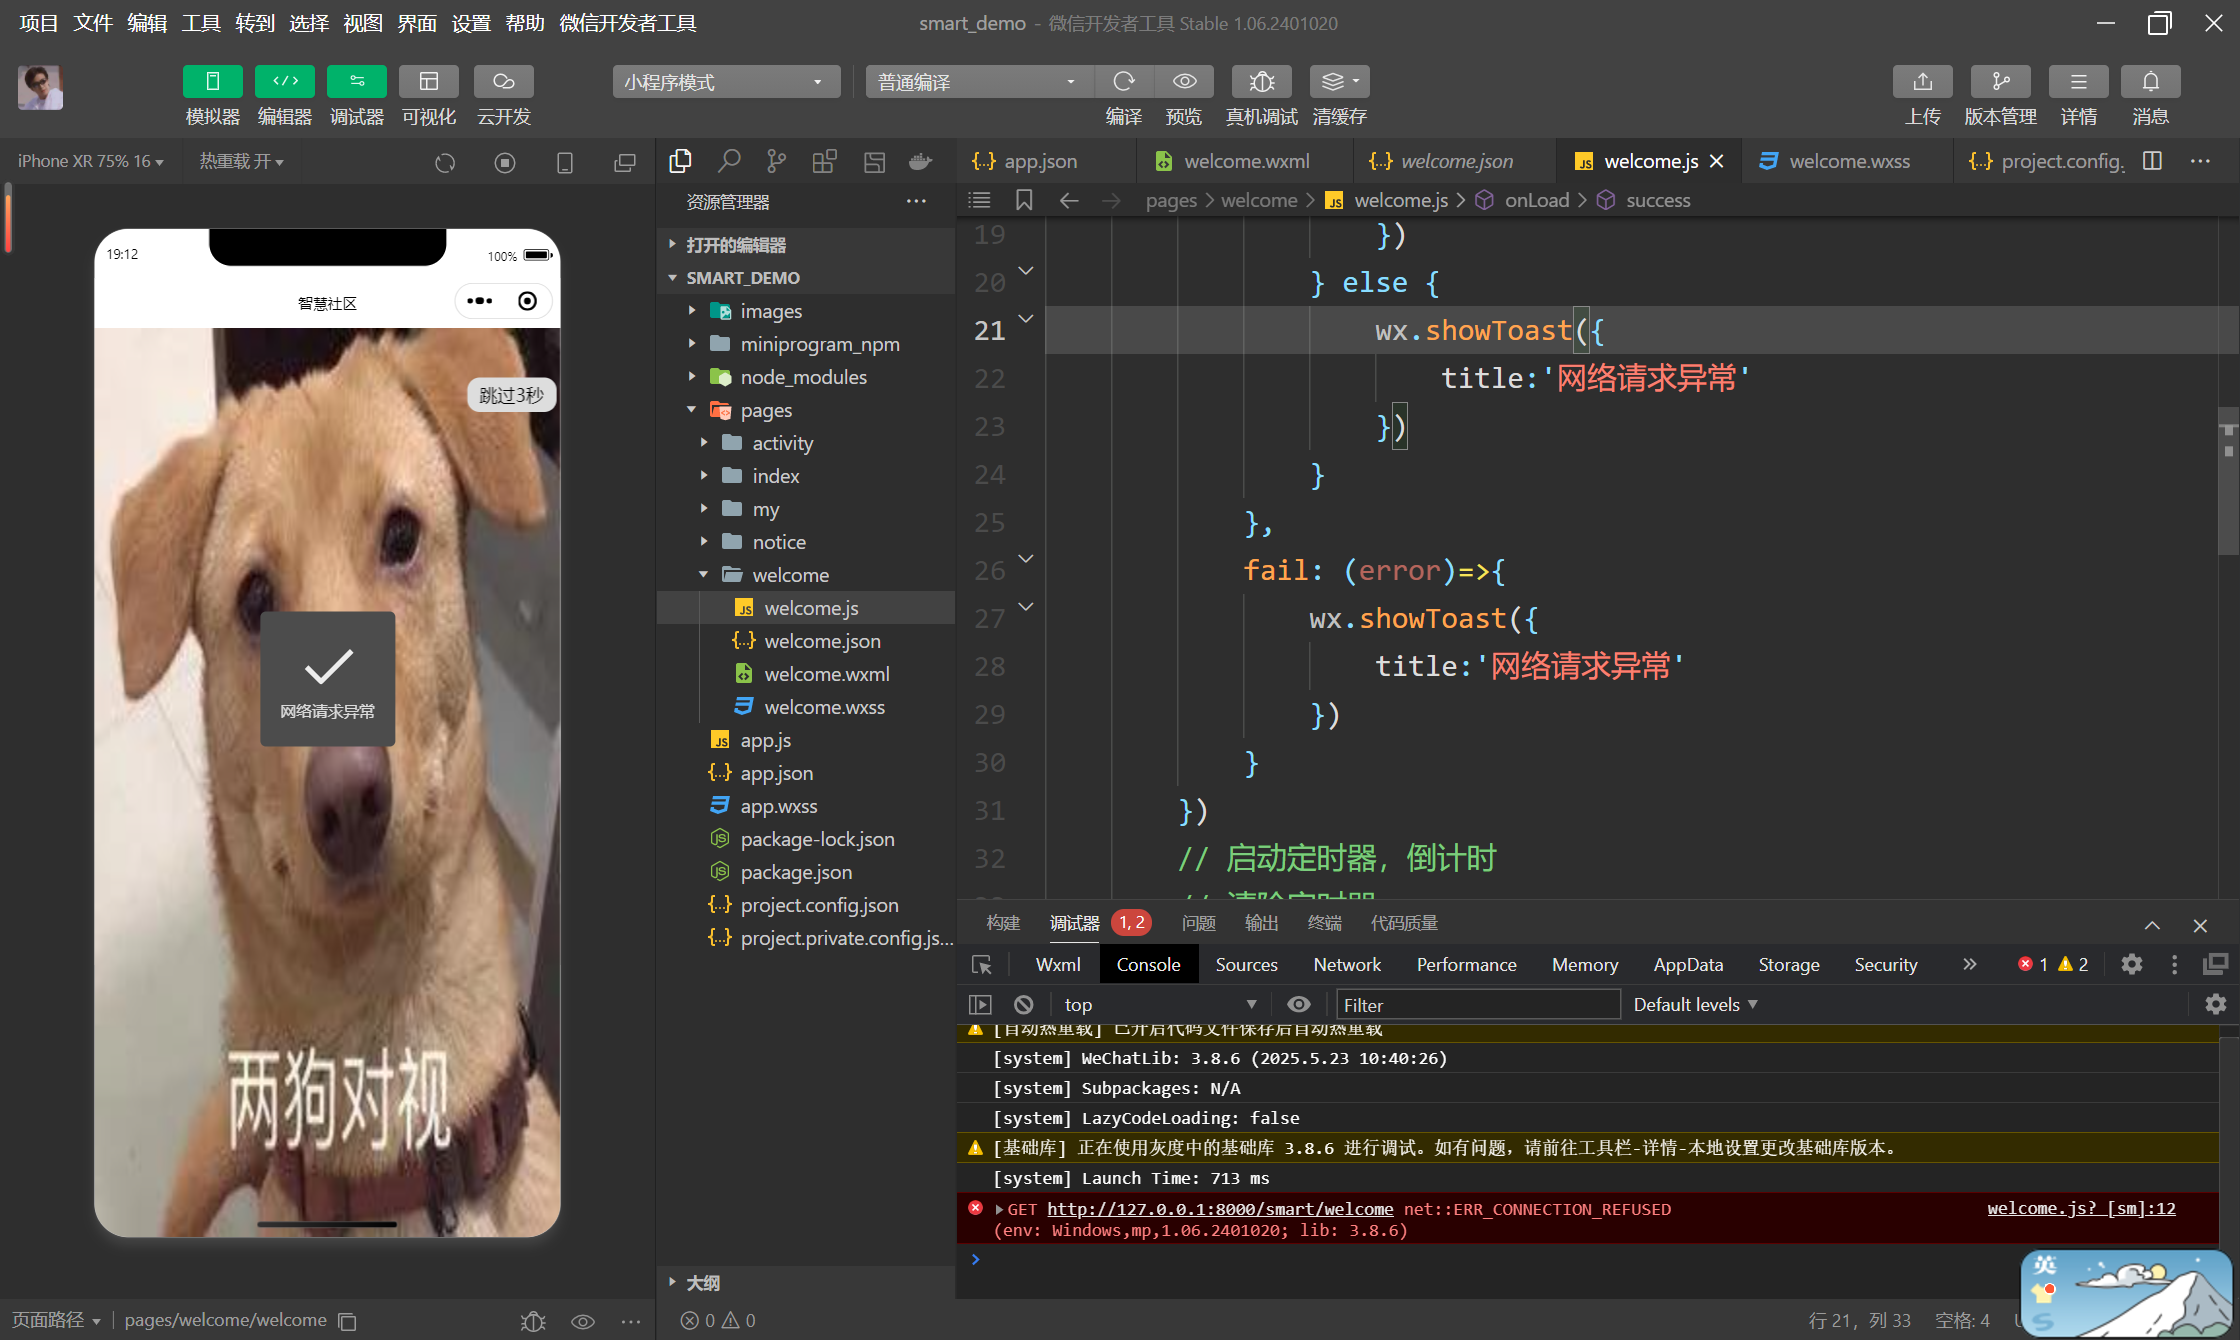Click the upload (上传) icon
2240x1340 pixels.
tap(1922, 82)
